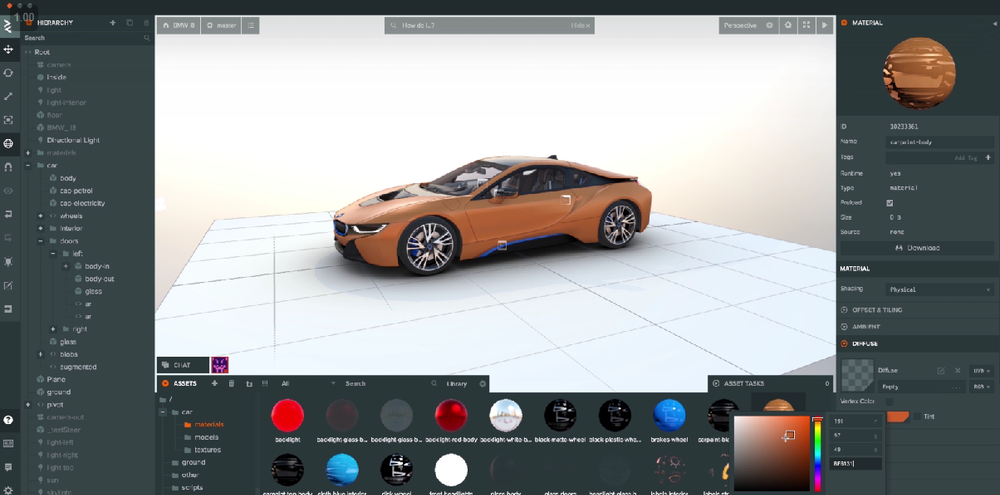This screenshot has width=1000, height=495.
Task: Open the asset Library button
Action: pyautogui.click(x=456, y=383)
